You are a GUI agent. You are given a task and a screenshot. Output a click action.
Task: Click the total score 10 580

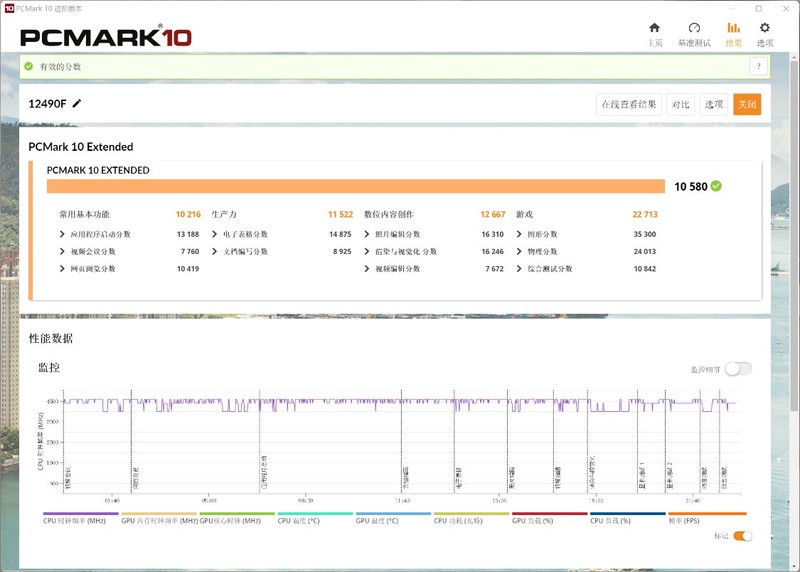[x=691, y=187]
